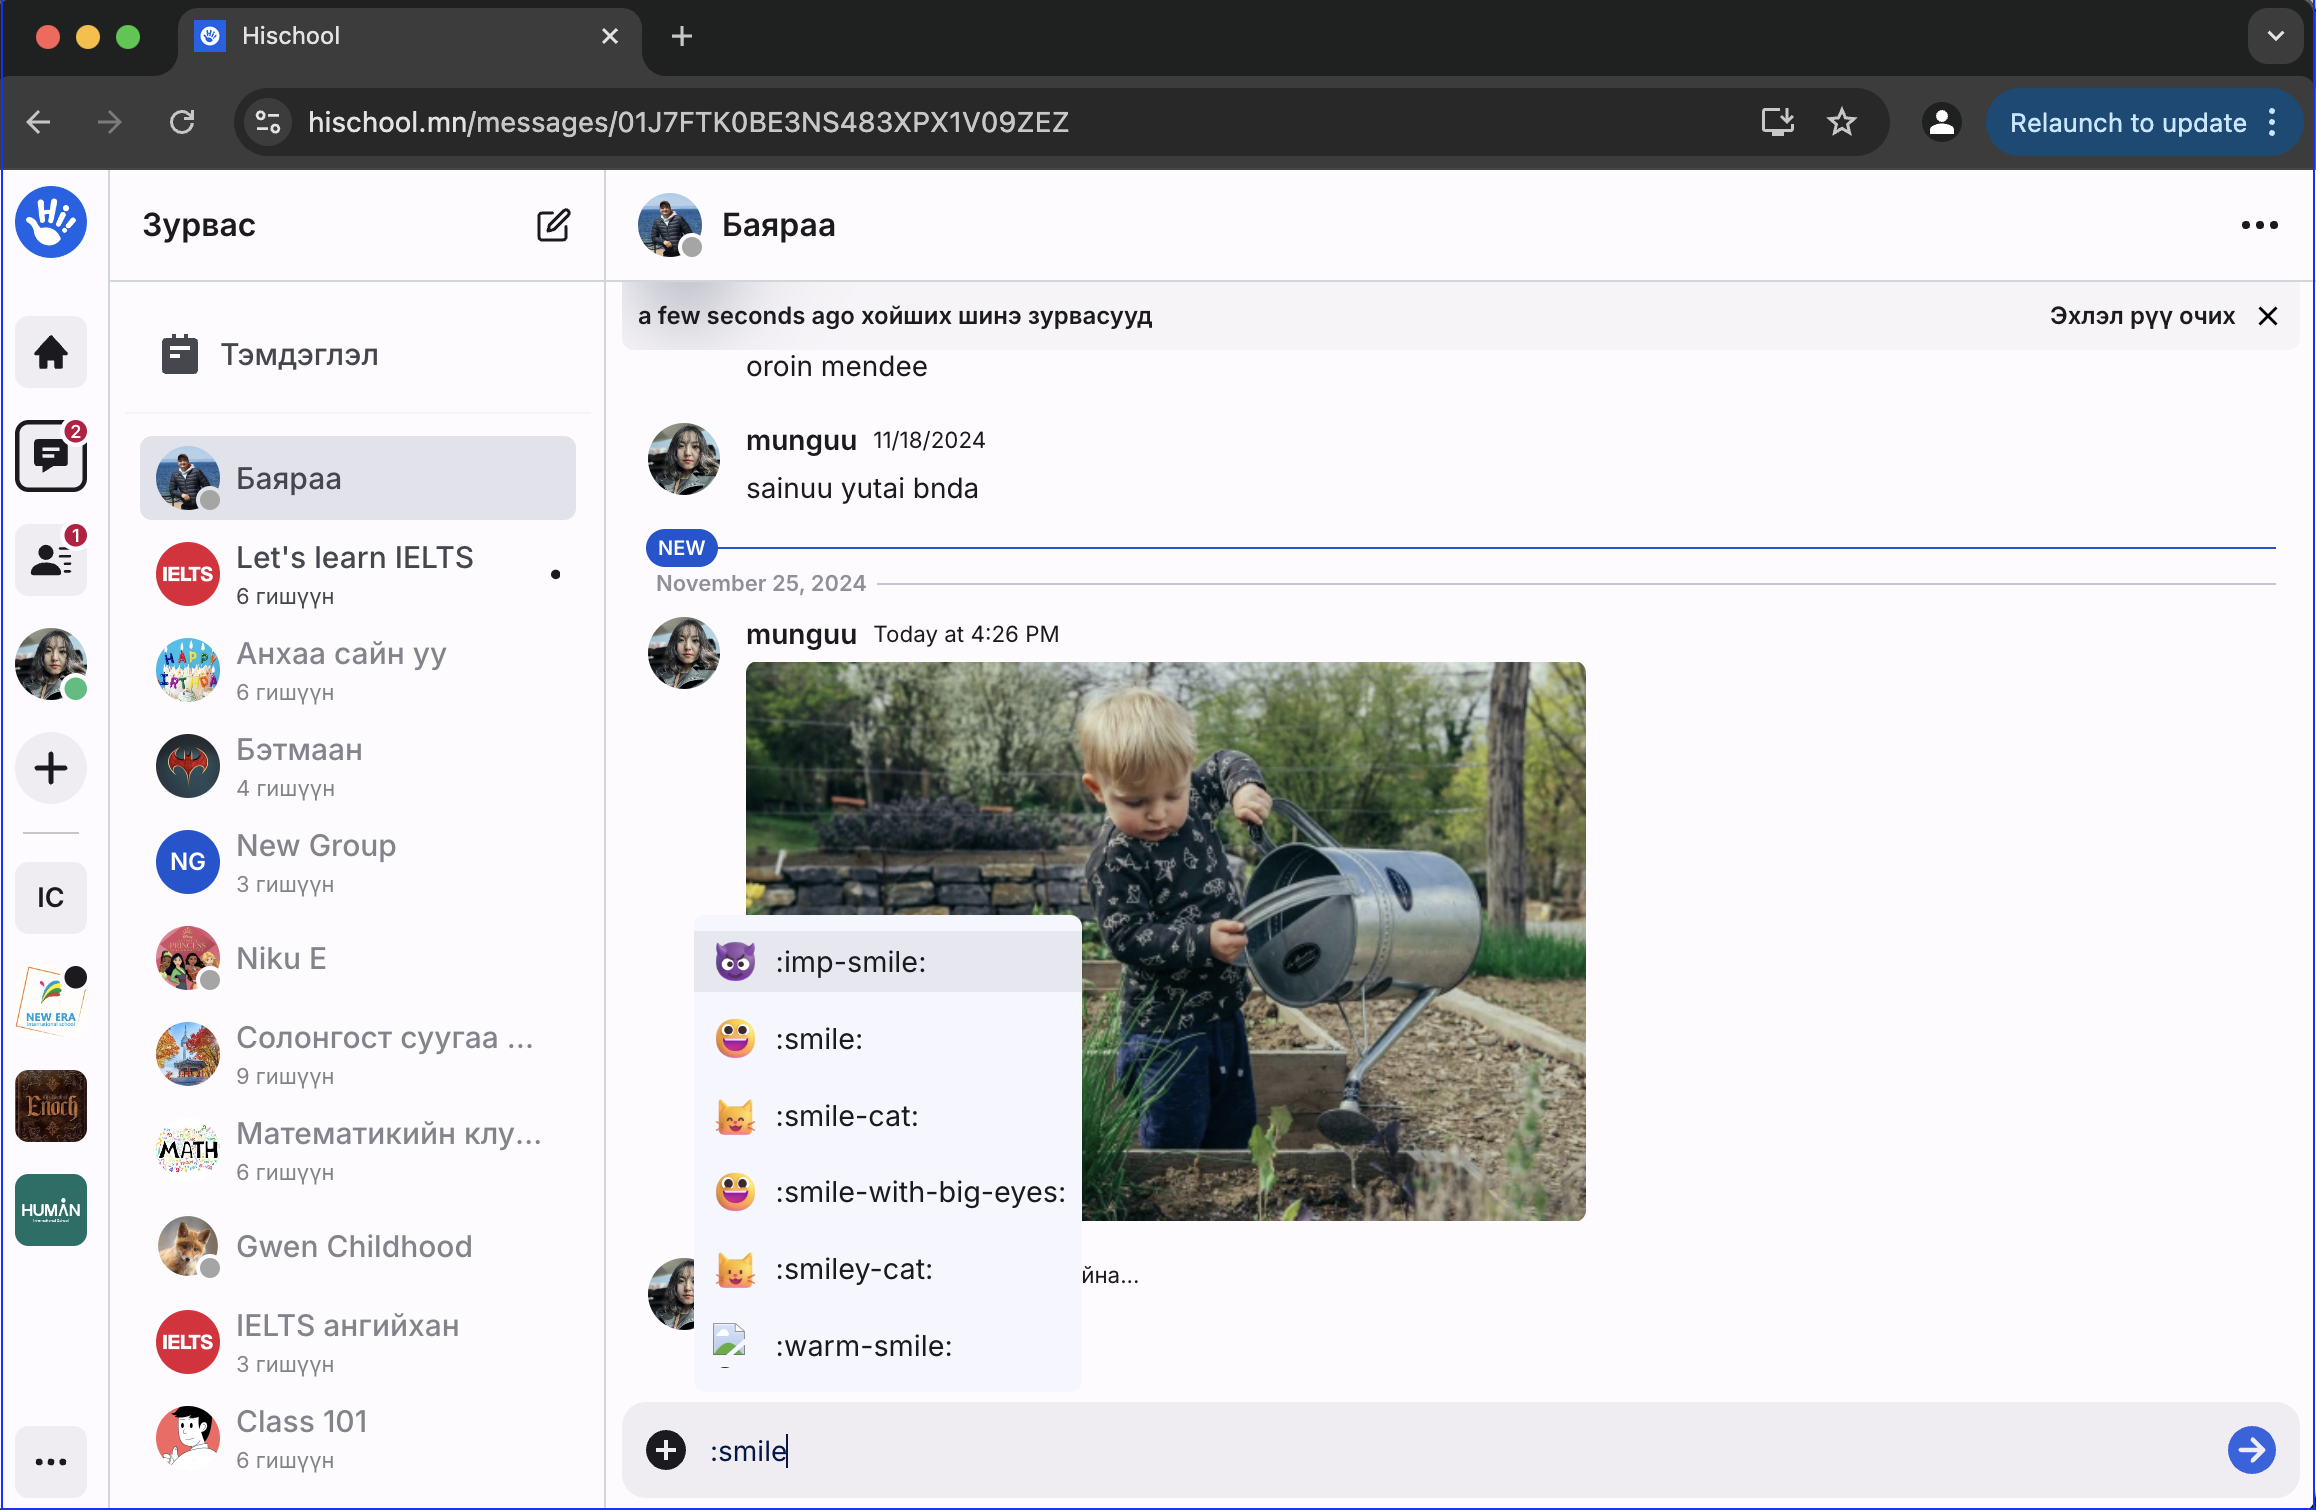This screenshot has height=1510, width=2316.
Task: Open the HUMAN workspace icon
Action: point(51,1210)
